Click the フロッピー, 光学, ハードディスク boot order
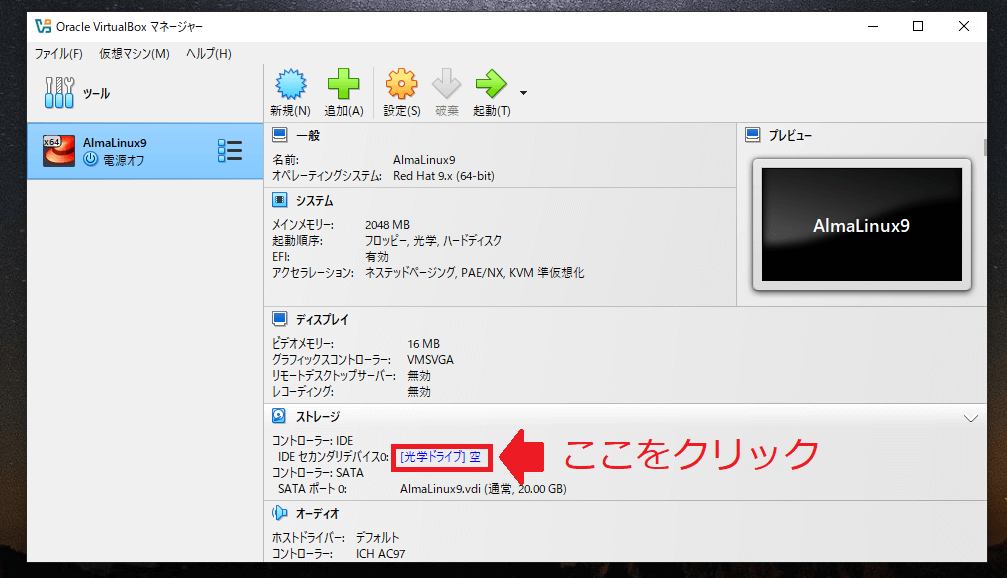1007x578 pixels. [433, 241]
